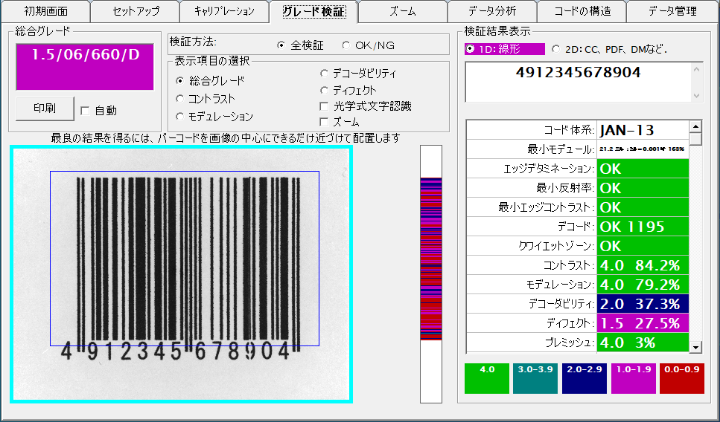The height and width of the screenshot is (422, 720).
Task: Click the scan grade color strip
Action: point(431,275)
